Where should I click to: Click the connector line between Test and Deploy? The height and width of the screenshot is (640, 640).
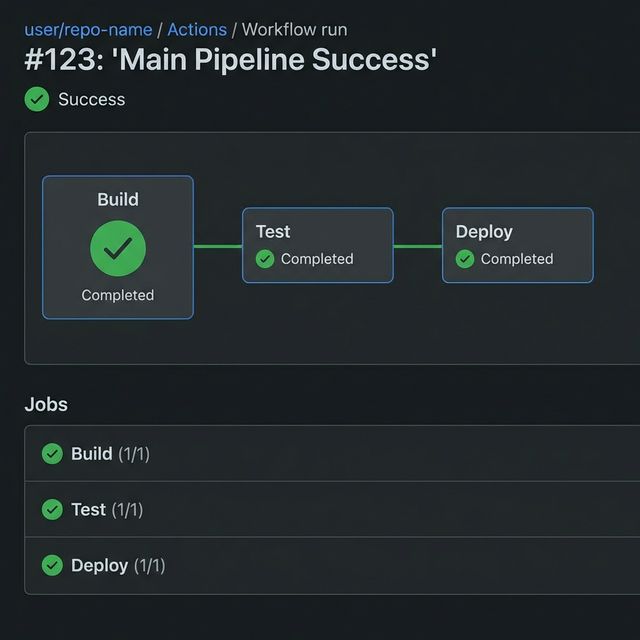pyautogui.click(x=418, y=246)
